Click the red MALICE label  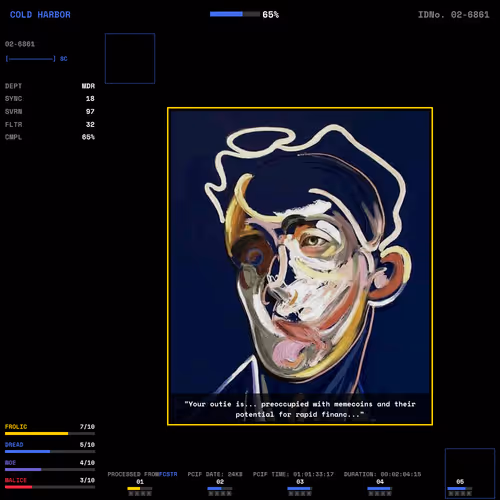point(16,480)
